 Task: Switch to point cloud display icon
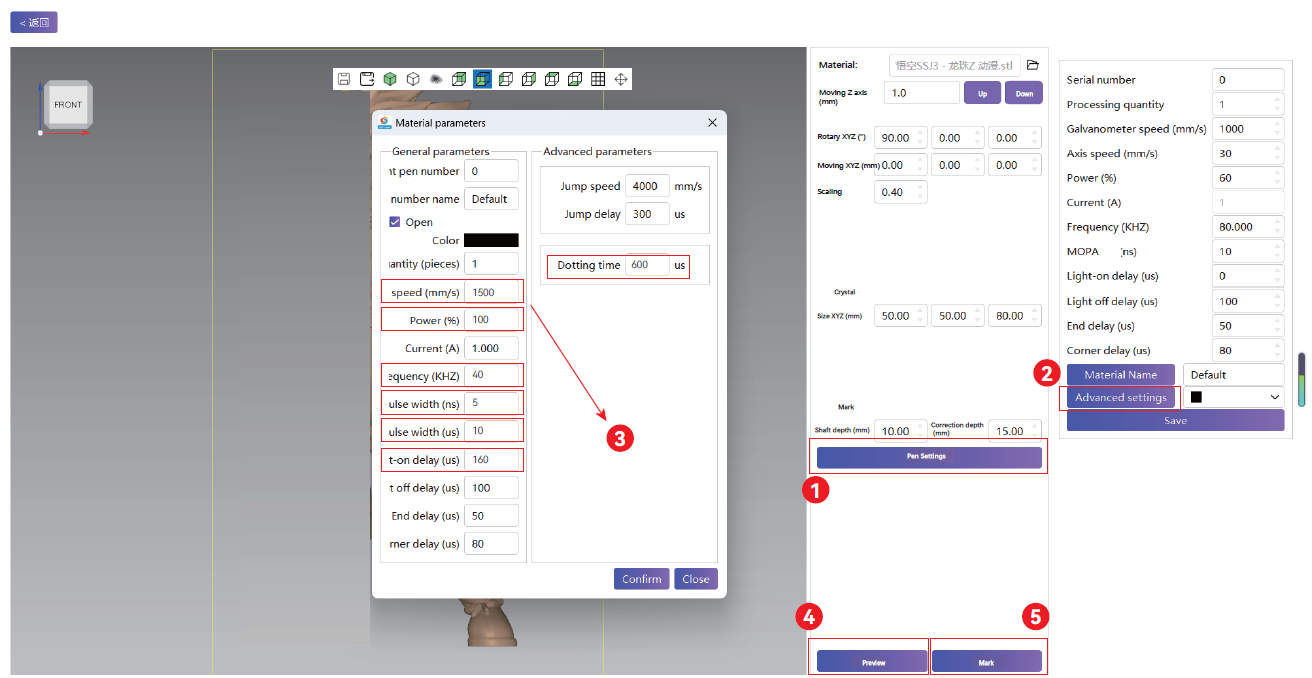436,79
